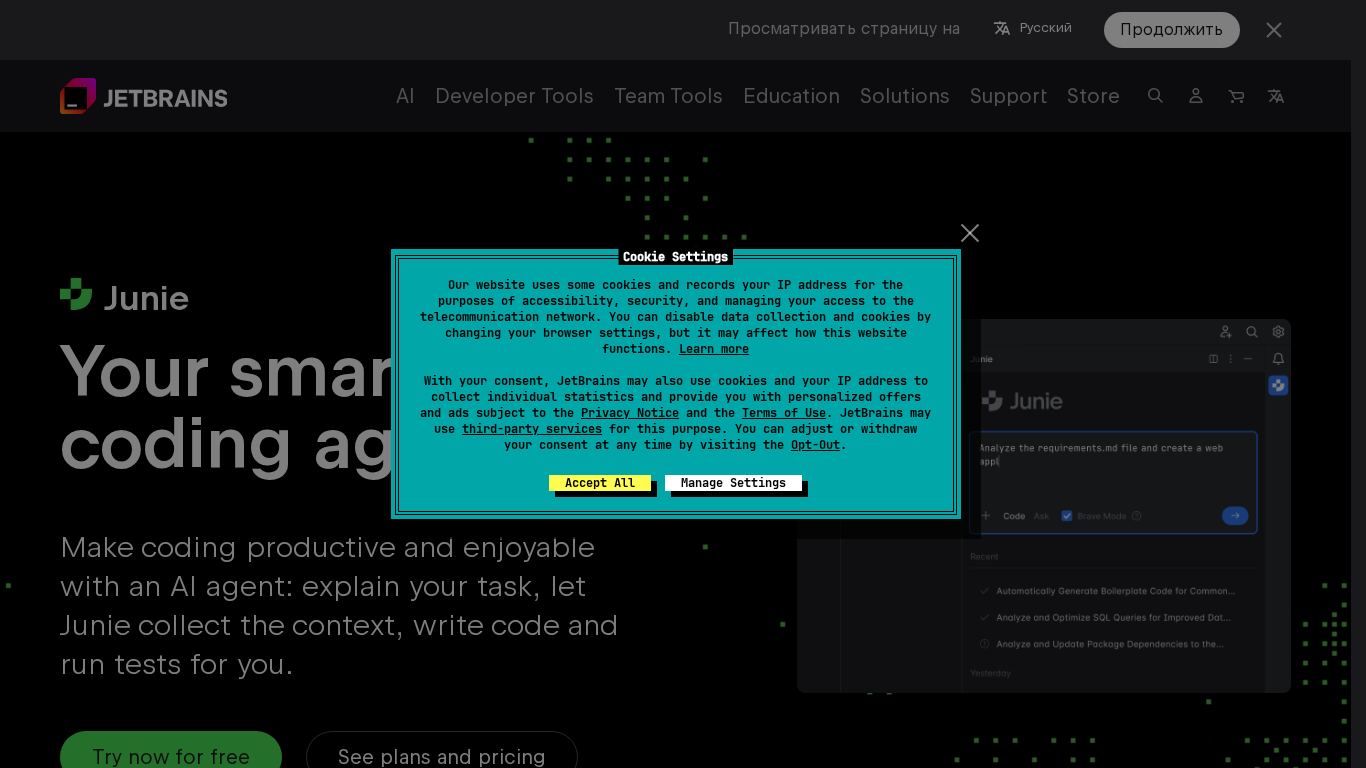Accept all cookies
Image resolution: width=1366 pixels, height=768 pixels.
[600, 483]
